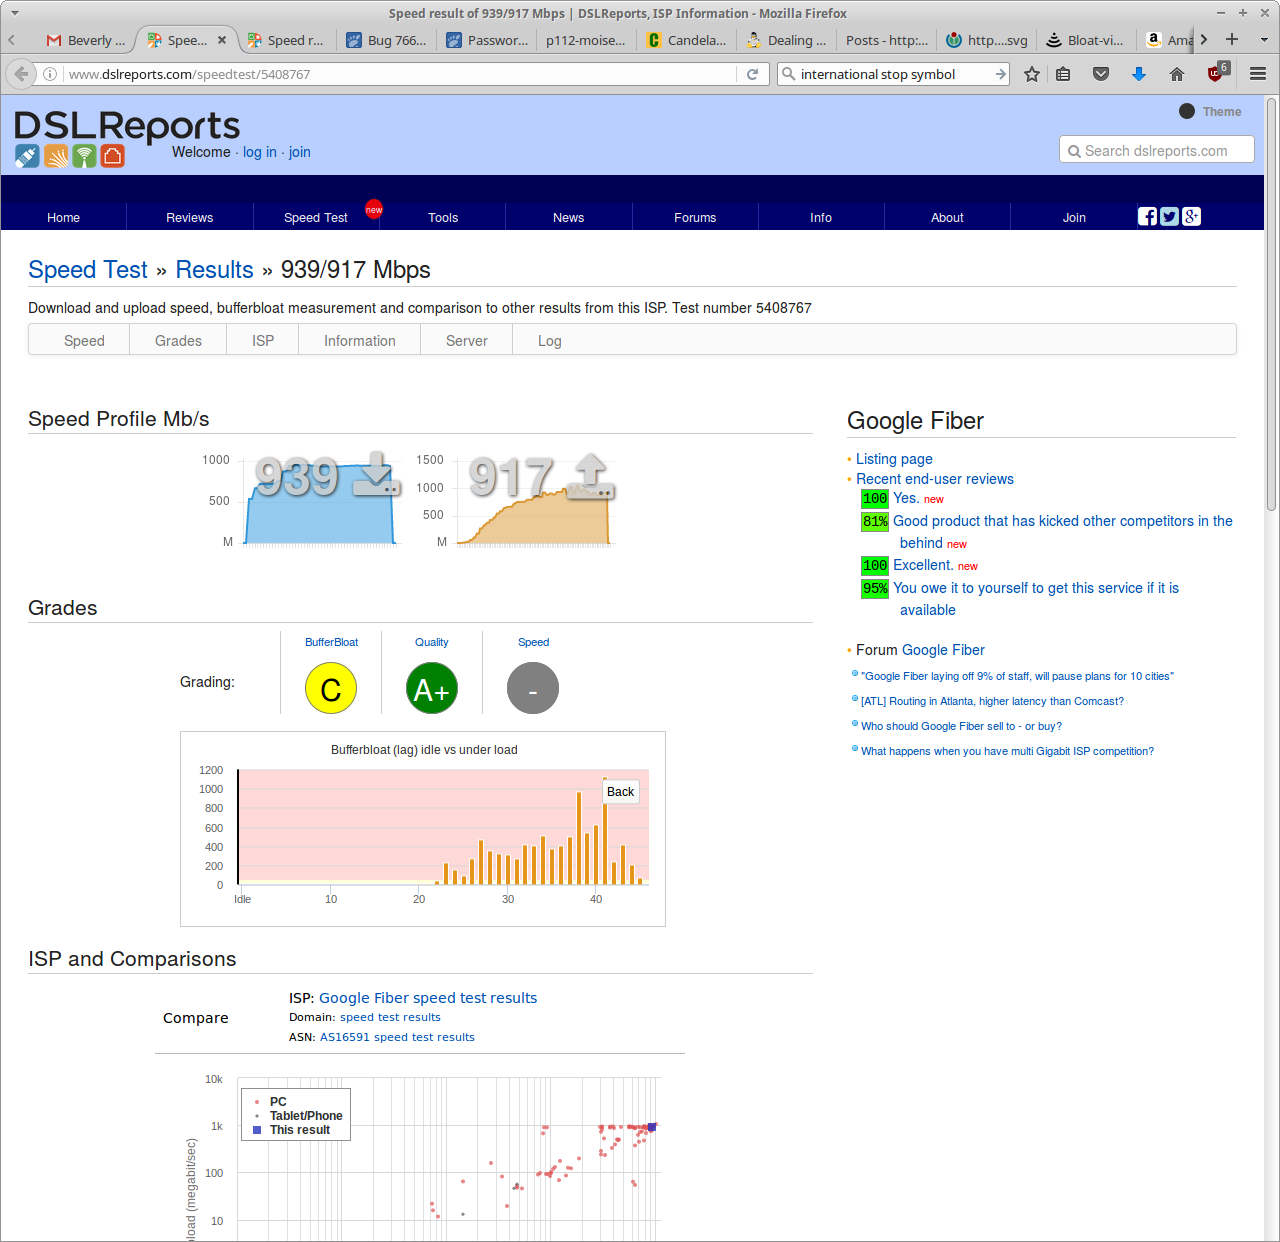This screenshot has width=1280, height=1242.
Task: Open Recent end-user reviews link
Action: click(935, 479)
